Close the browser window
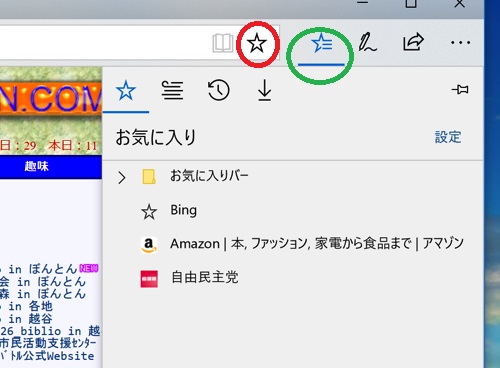Screen dimensions: 500x368 coord(460,3)
